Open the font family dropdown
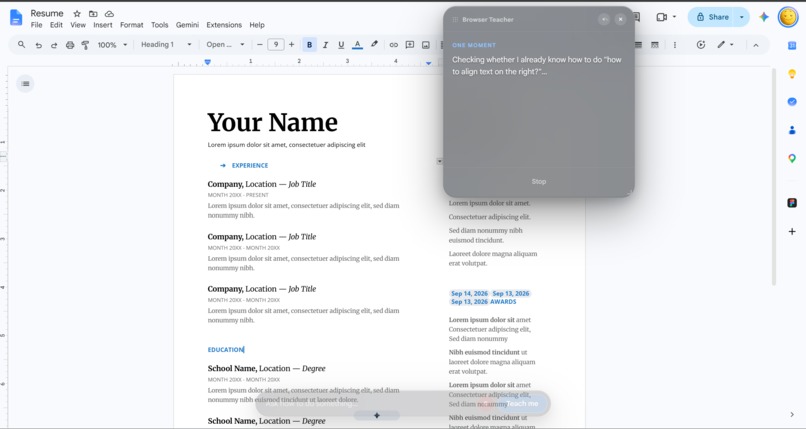The image size is (806, 429). point(225,45)
